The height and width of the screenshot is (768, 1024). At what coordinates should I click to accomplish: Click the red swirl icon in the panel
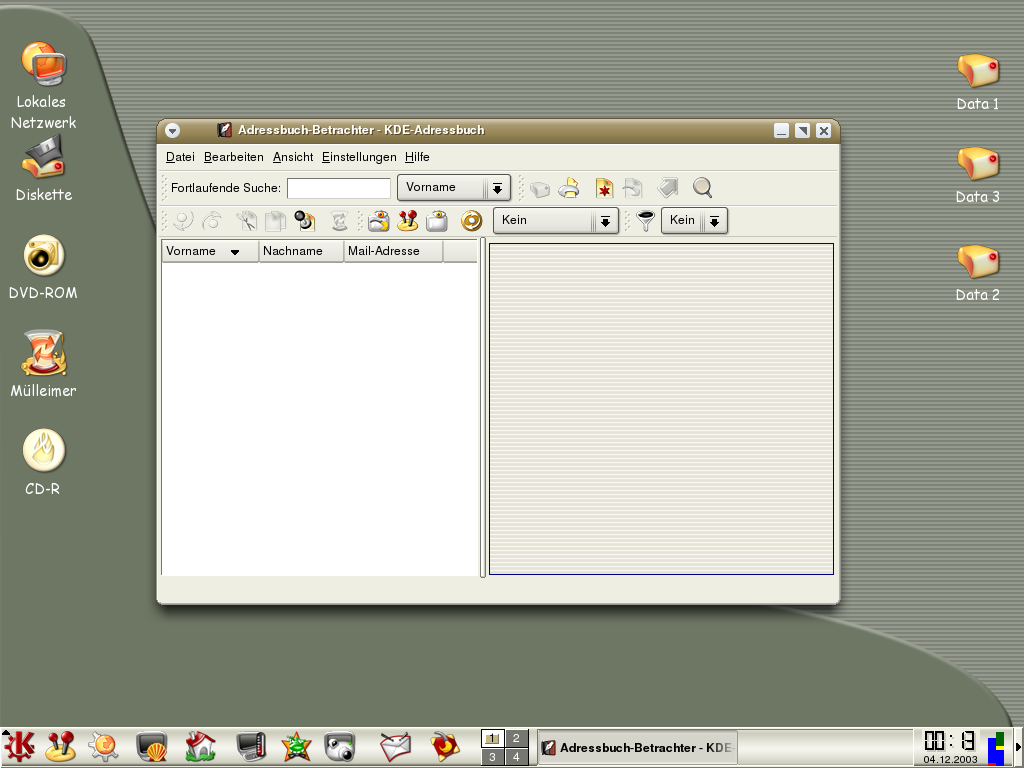(x=445, y=746)
